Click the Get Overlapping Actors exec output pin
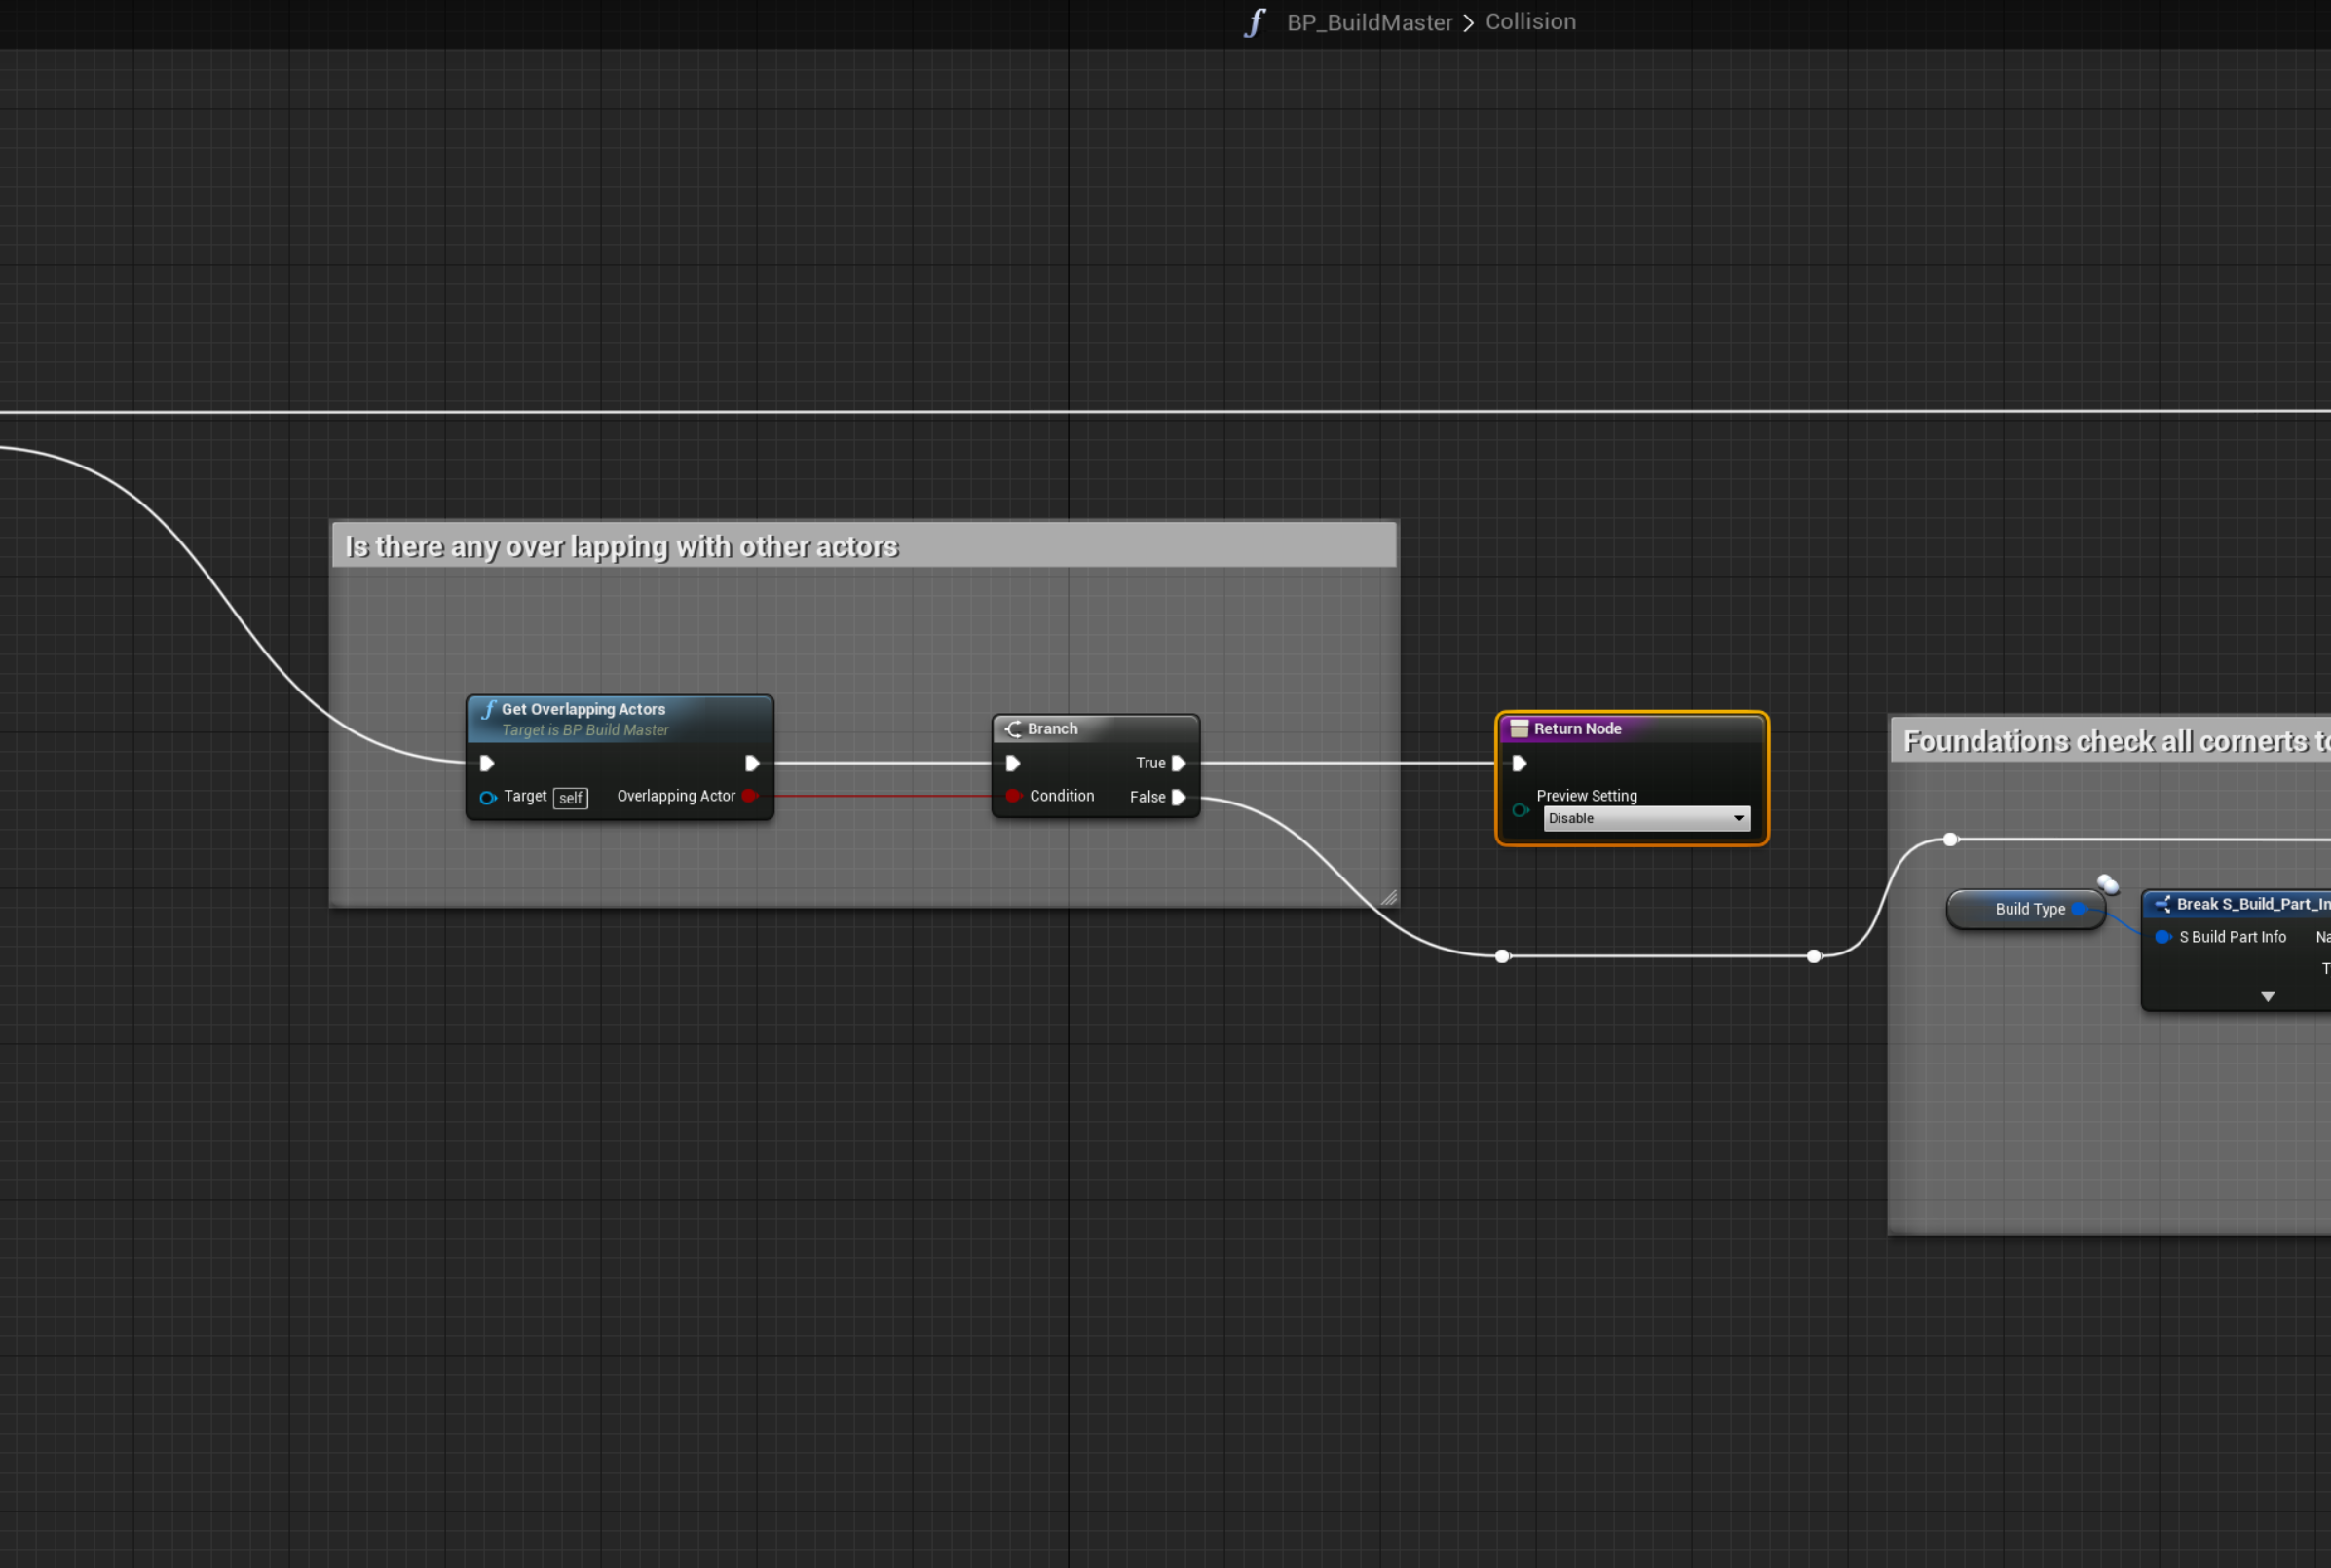 tap(752, 763)
